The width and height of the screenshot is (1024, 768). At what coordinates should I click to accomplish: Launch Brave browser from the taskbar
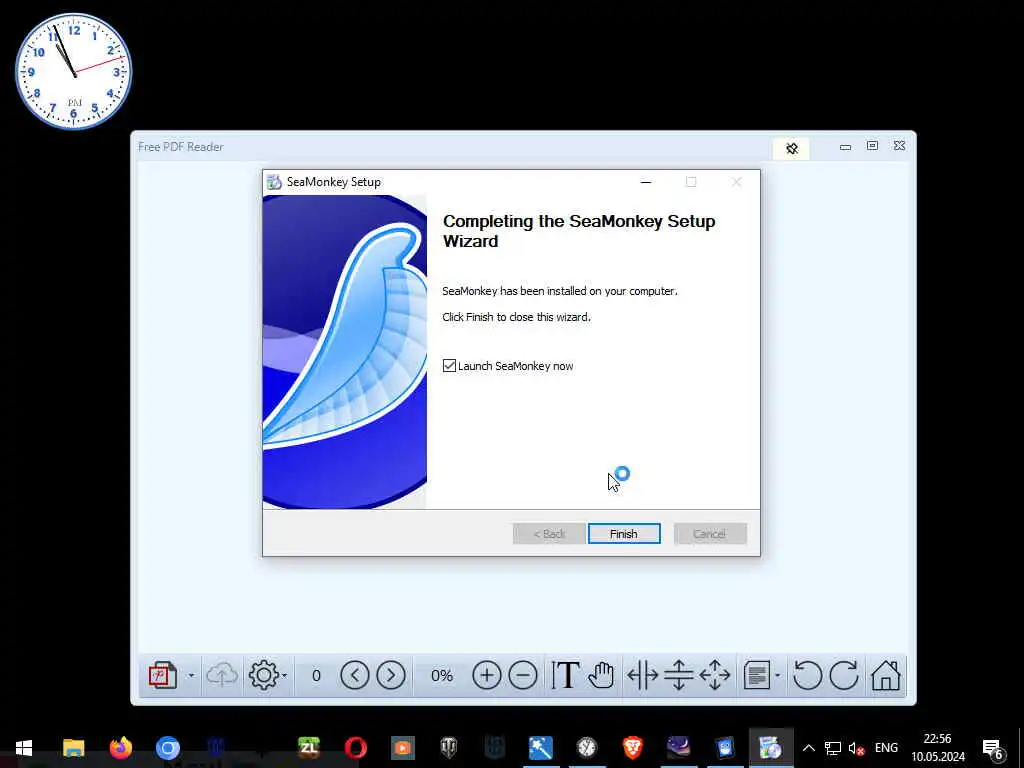(x=632, y=748)
